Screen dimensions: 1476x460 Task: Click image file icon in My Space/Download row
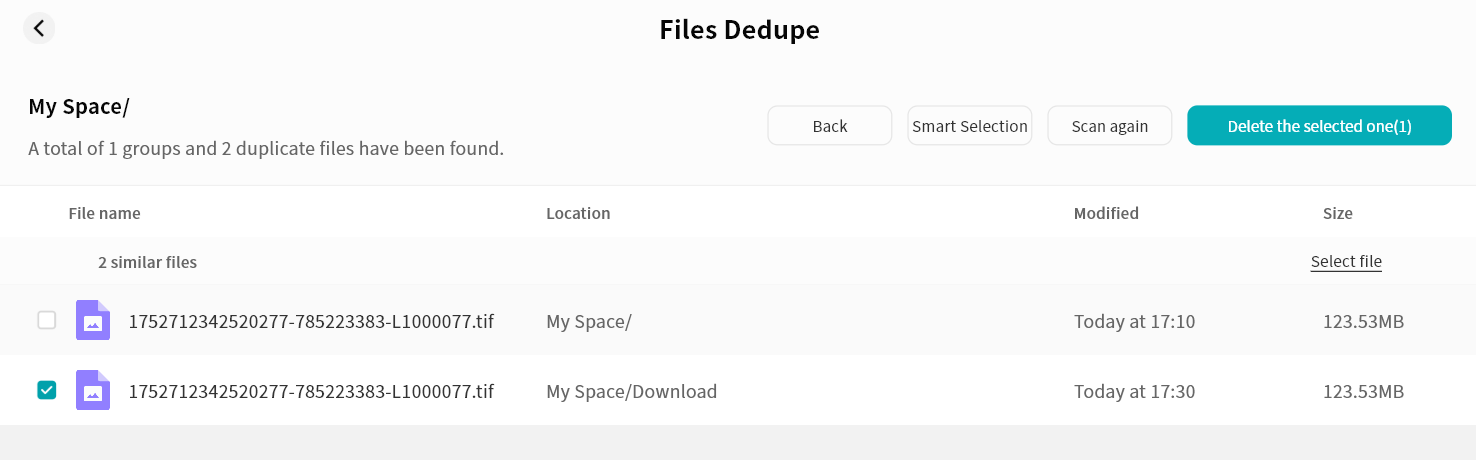coord(93,391)
